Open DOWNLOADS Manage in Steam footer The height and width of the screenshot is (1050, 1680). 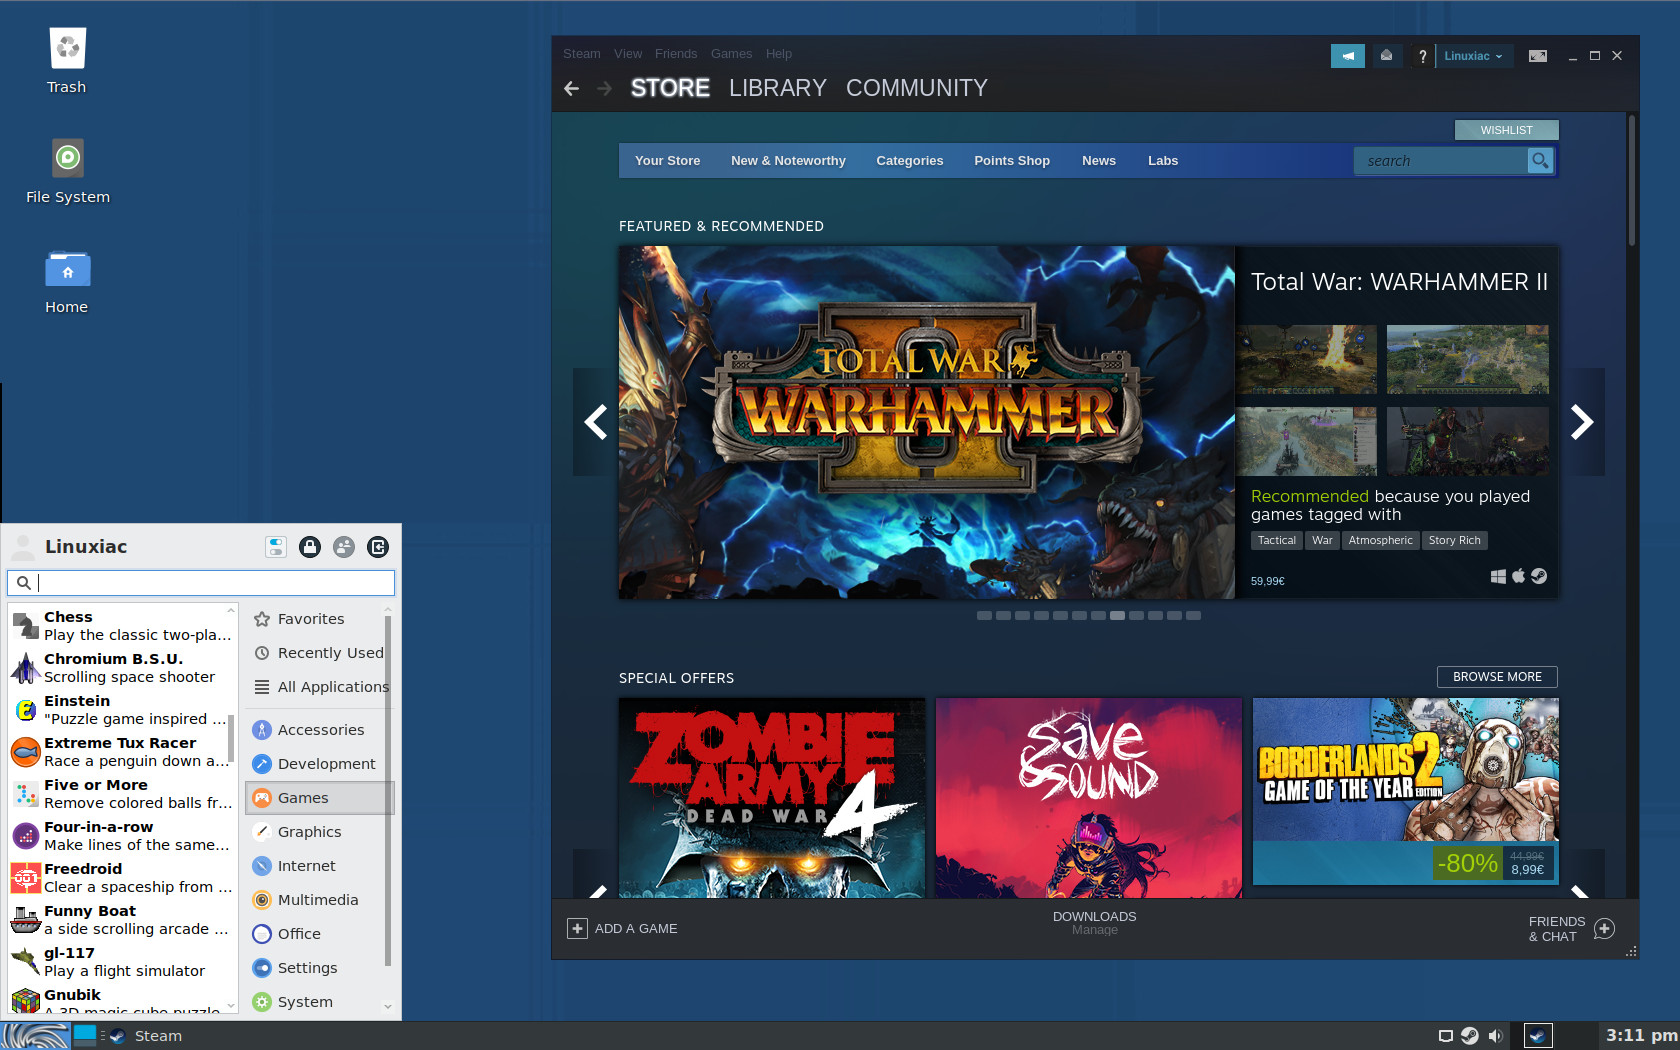tap(1094, 923)
